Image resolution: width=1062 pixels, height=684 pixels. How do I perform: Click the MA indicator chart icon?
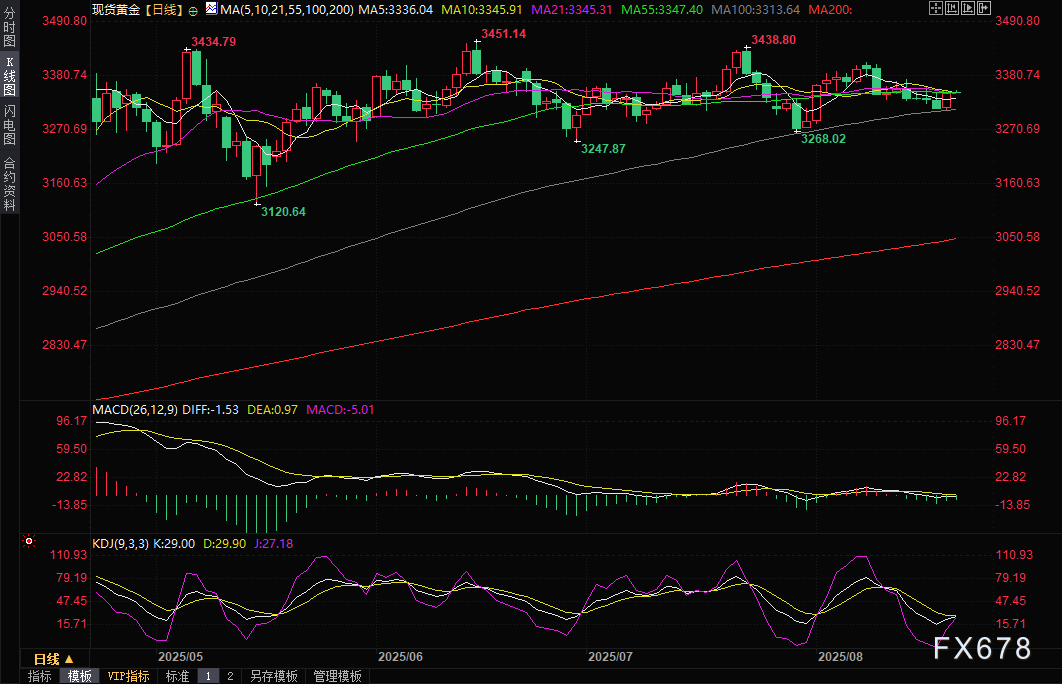[210, 9]
